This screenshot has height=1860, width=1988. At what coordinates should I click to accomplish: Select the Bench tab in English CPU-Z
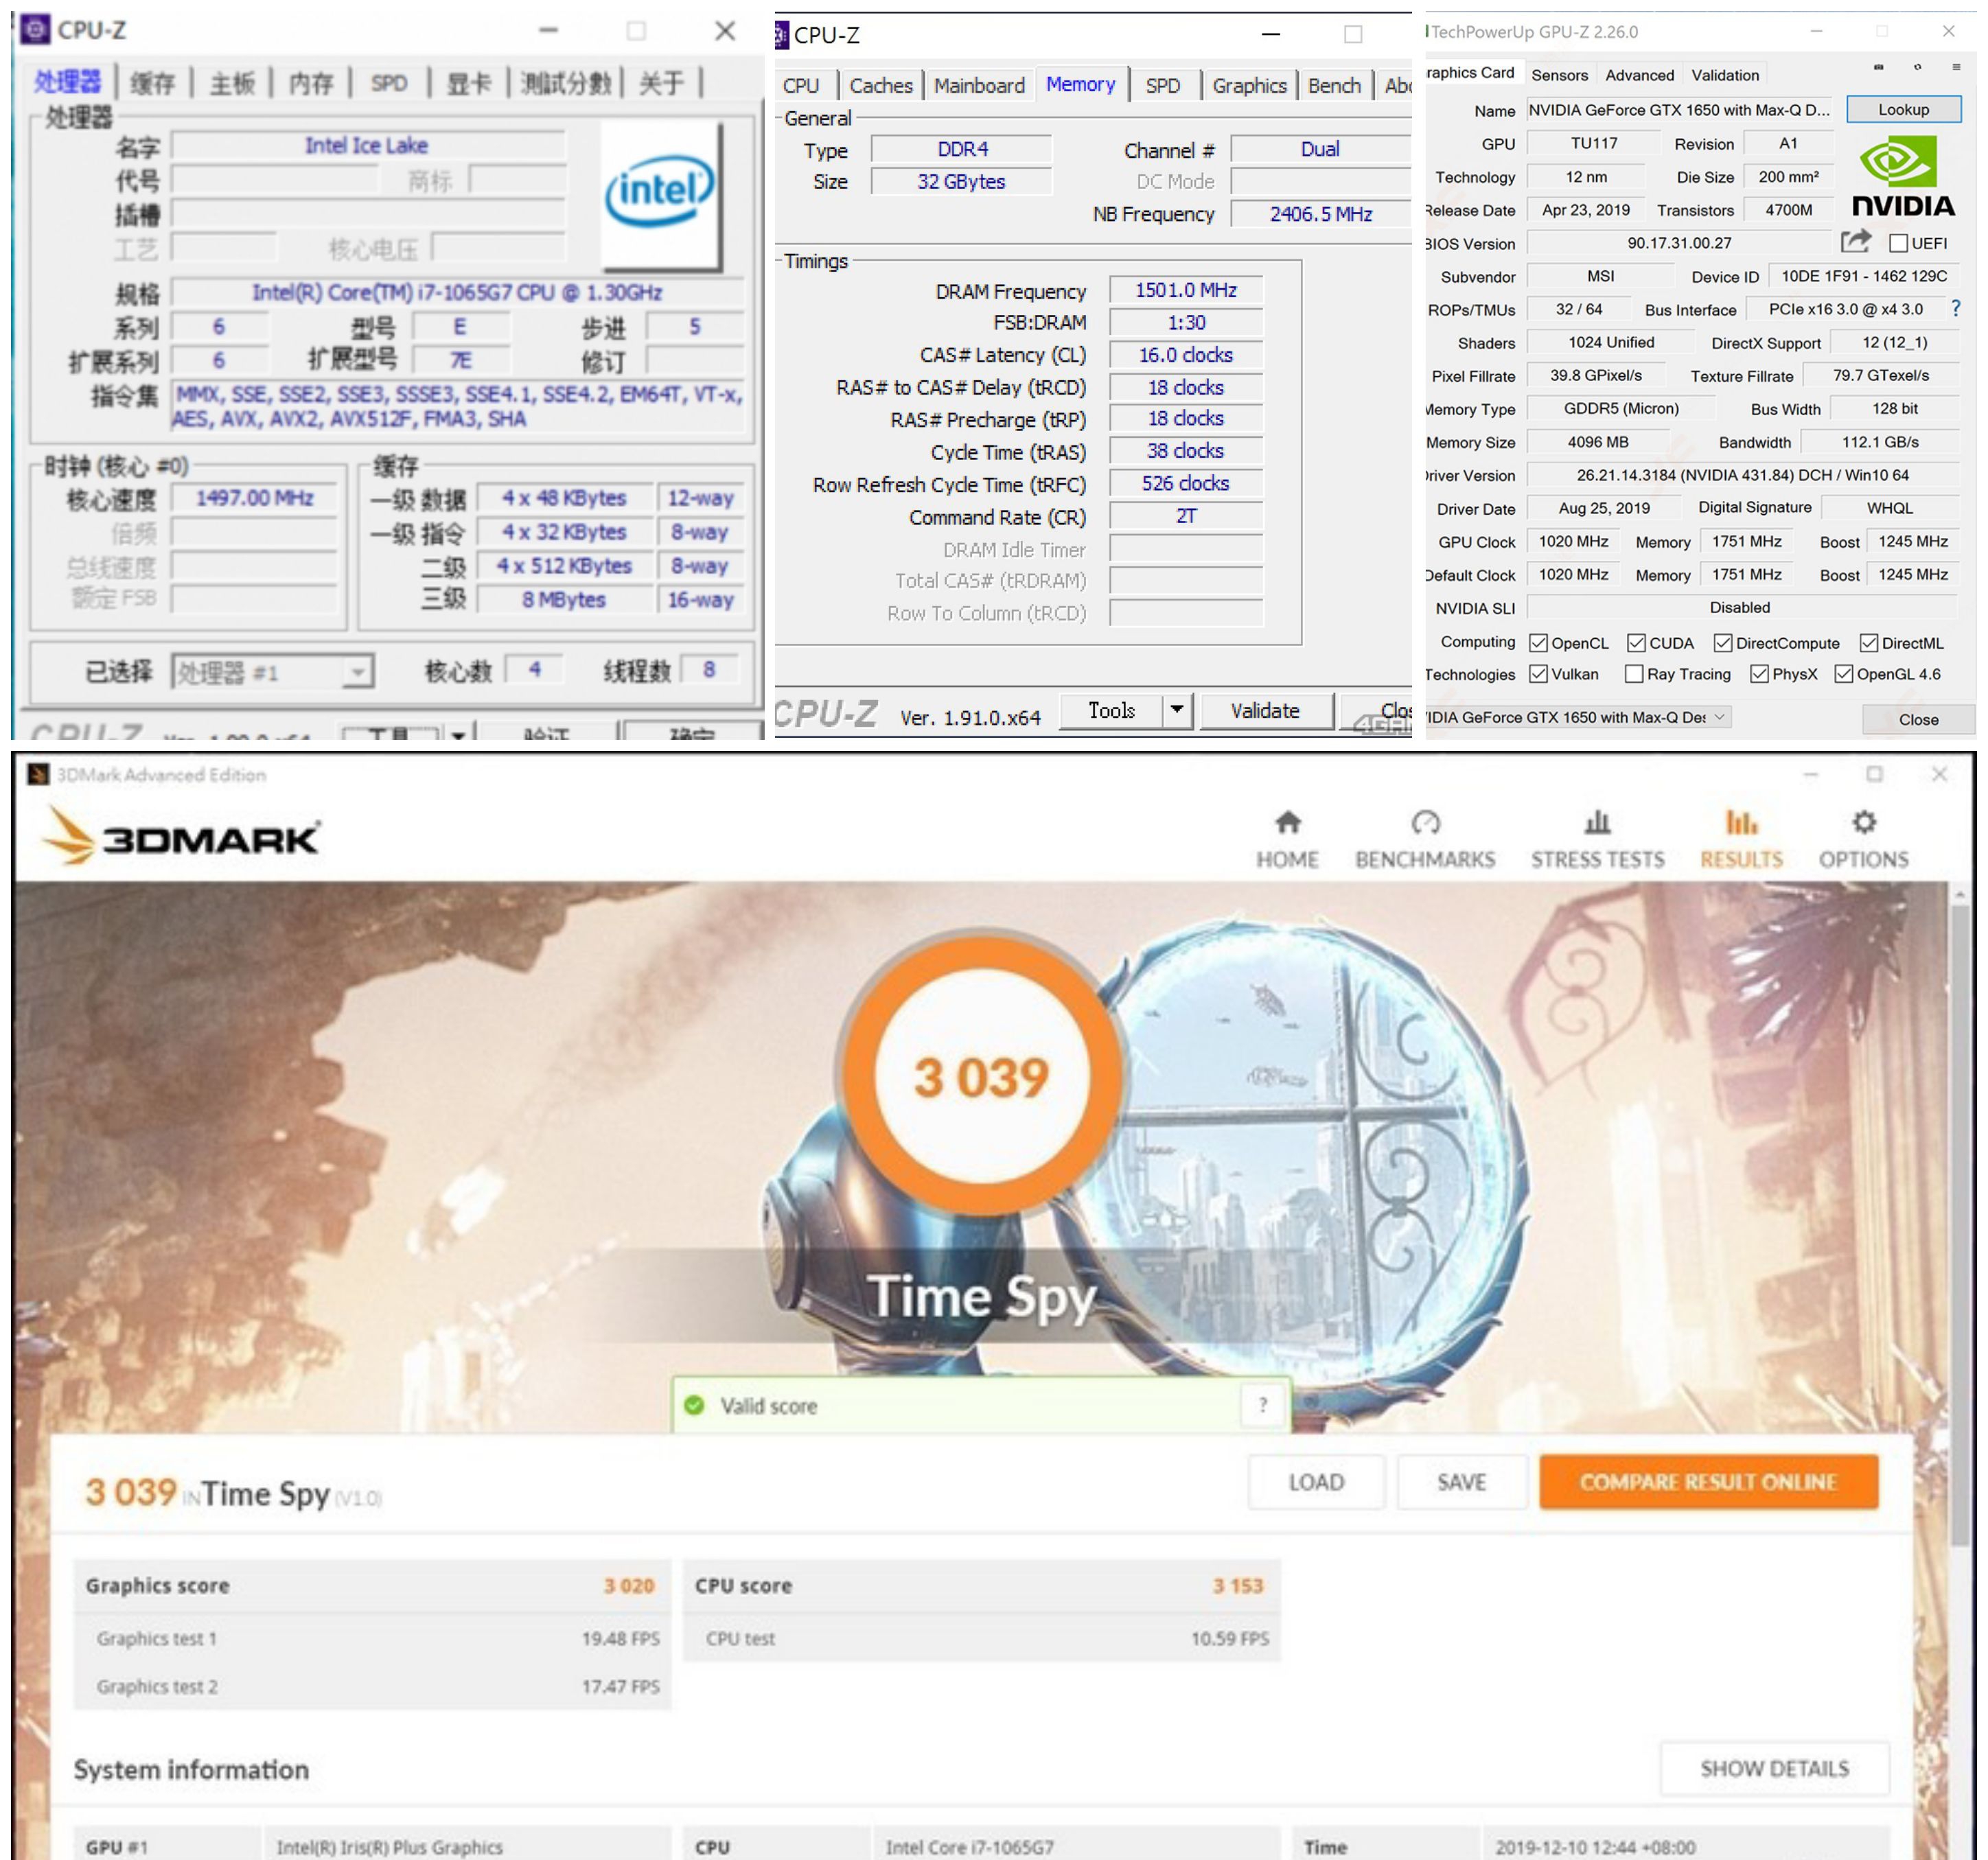(x=1334, y=86)
